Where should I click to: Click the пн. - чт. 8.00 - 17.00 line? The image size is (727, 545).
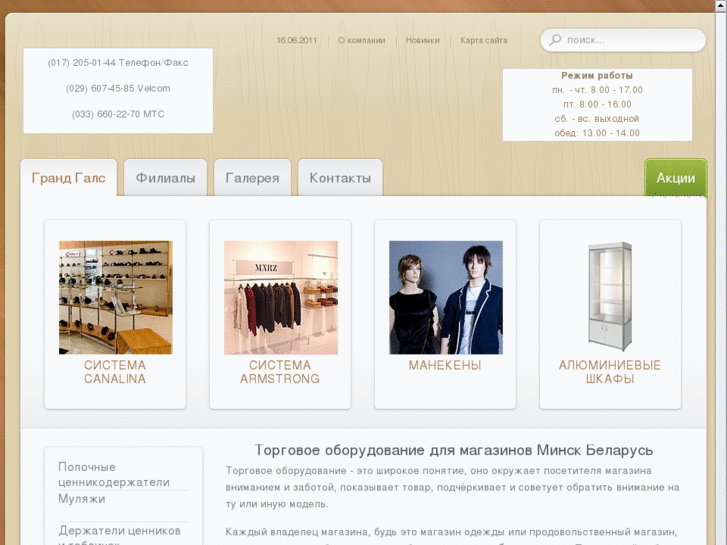tap(597, 90)
